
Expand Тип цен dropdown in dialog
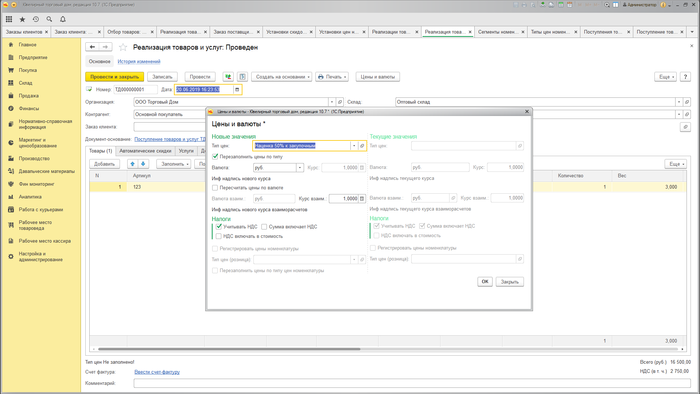(x=354, y=146)
